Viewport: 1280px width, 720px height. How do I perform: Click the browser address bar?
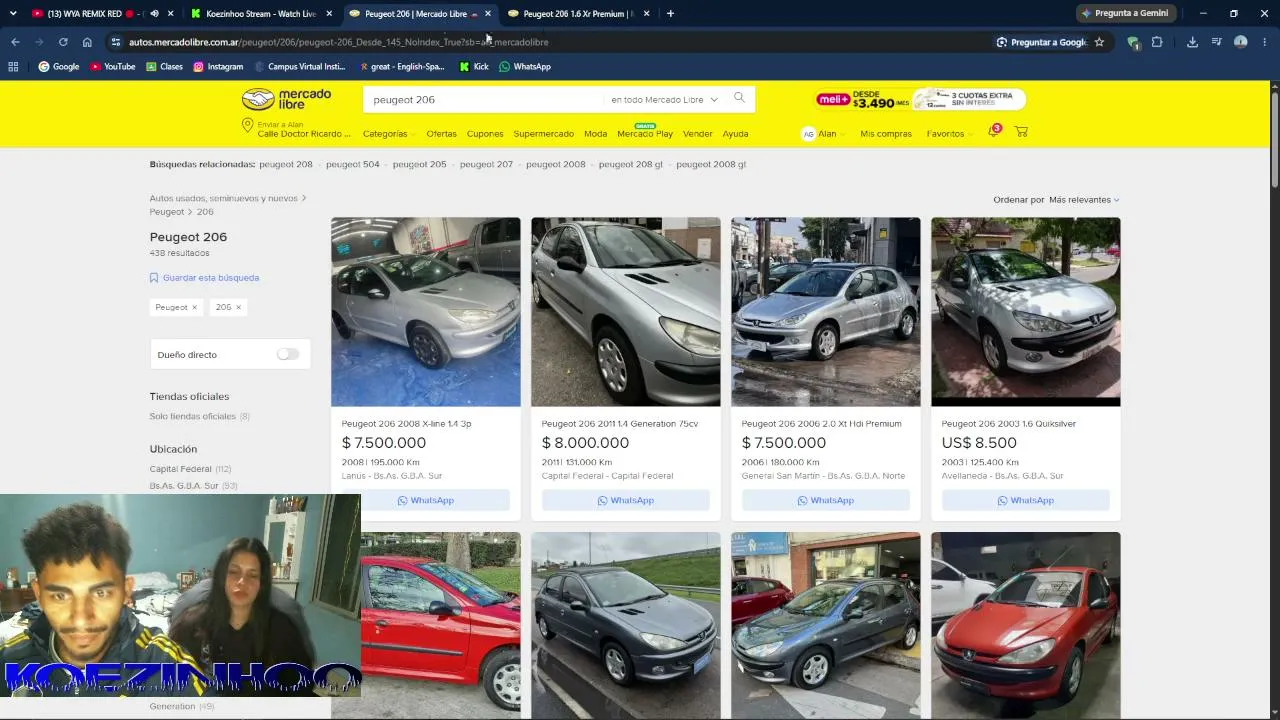[550, 42]
